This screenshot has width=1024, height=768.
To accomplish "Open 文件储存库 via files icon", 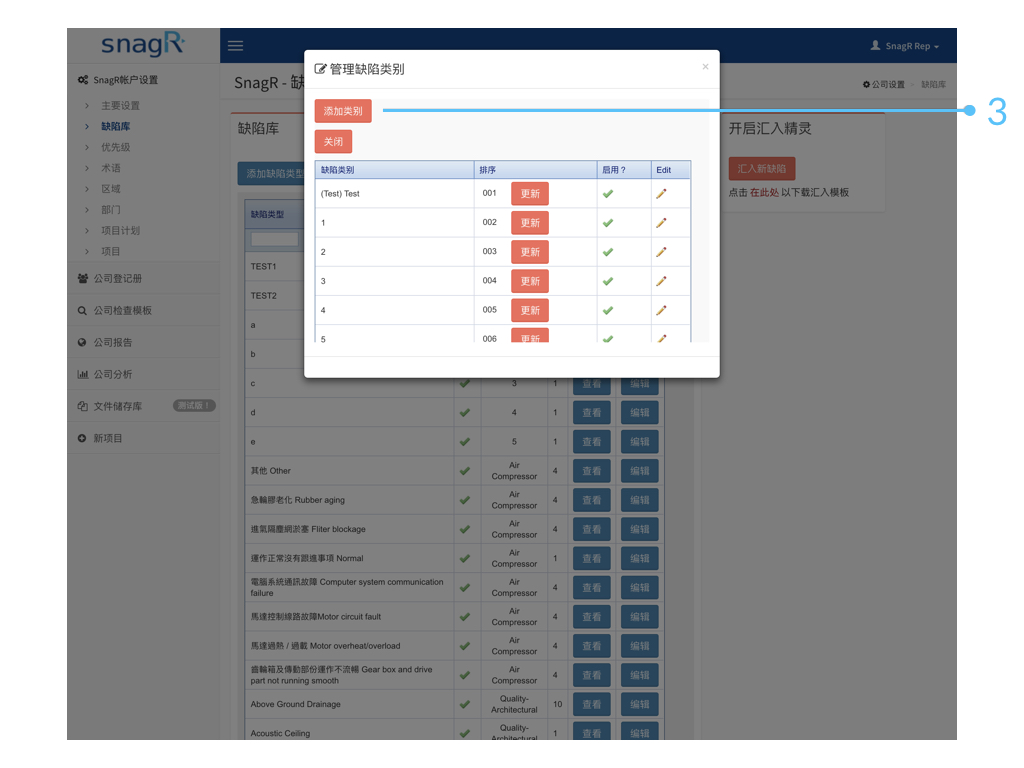I will (x=82, y=406).
